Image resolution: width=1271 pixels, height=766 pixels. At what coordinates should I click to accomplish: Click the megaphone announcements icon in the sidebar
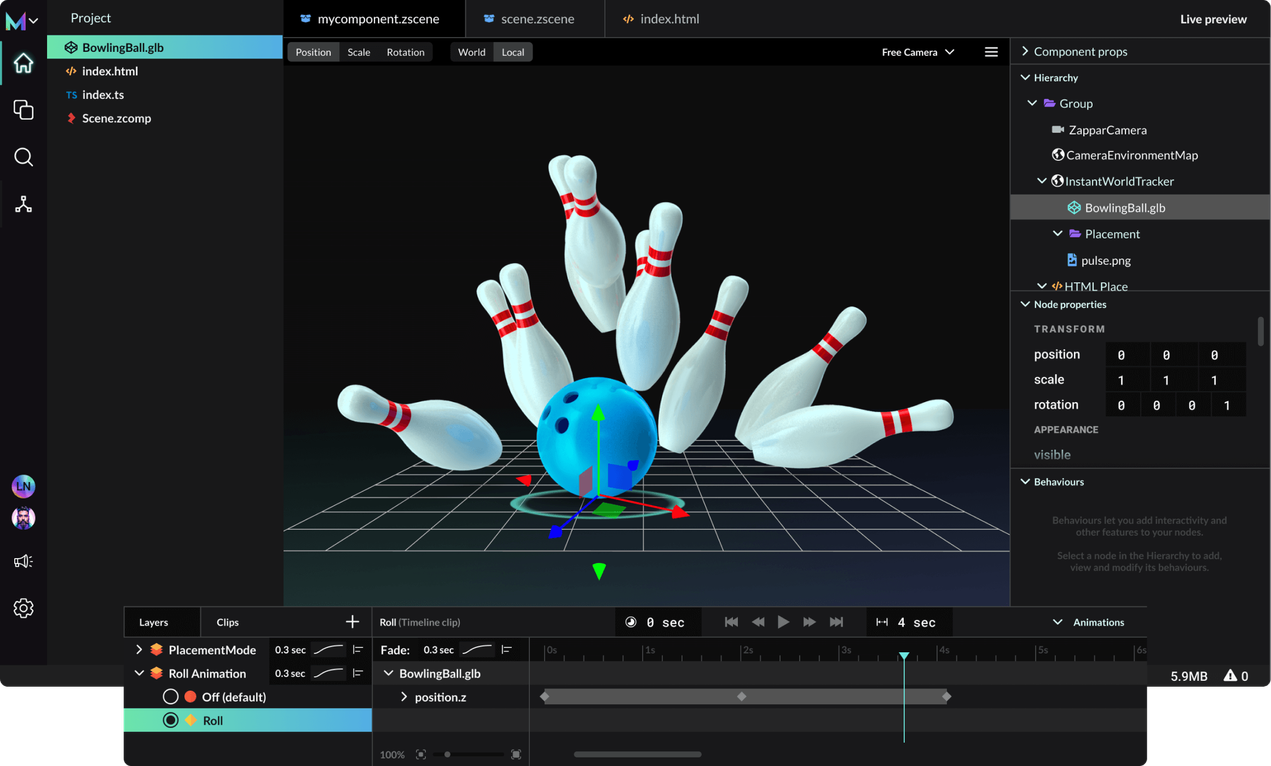click(23, 560)
